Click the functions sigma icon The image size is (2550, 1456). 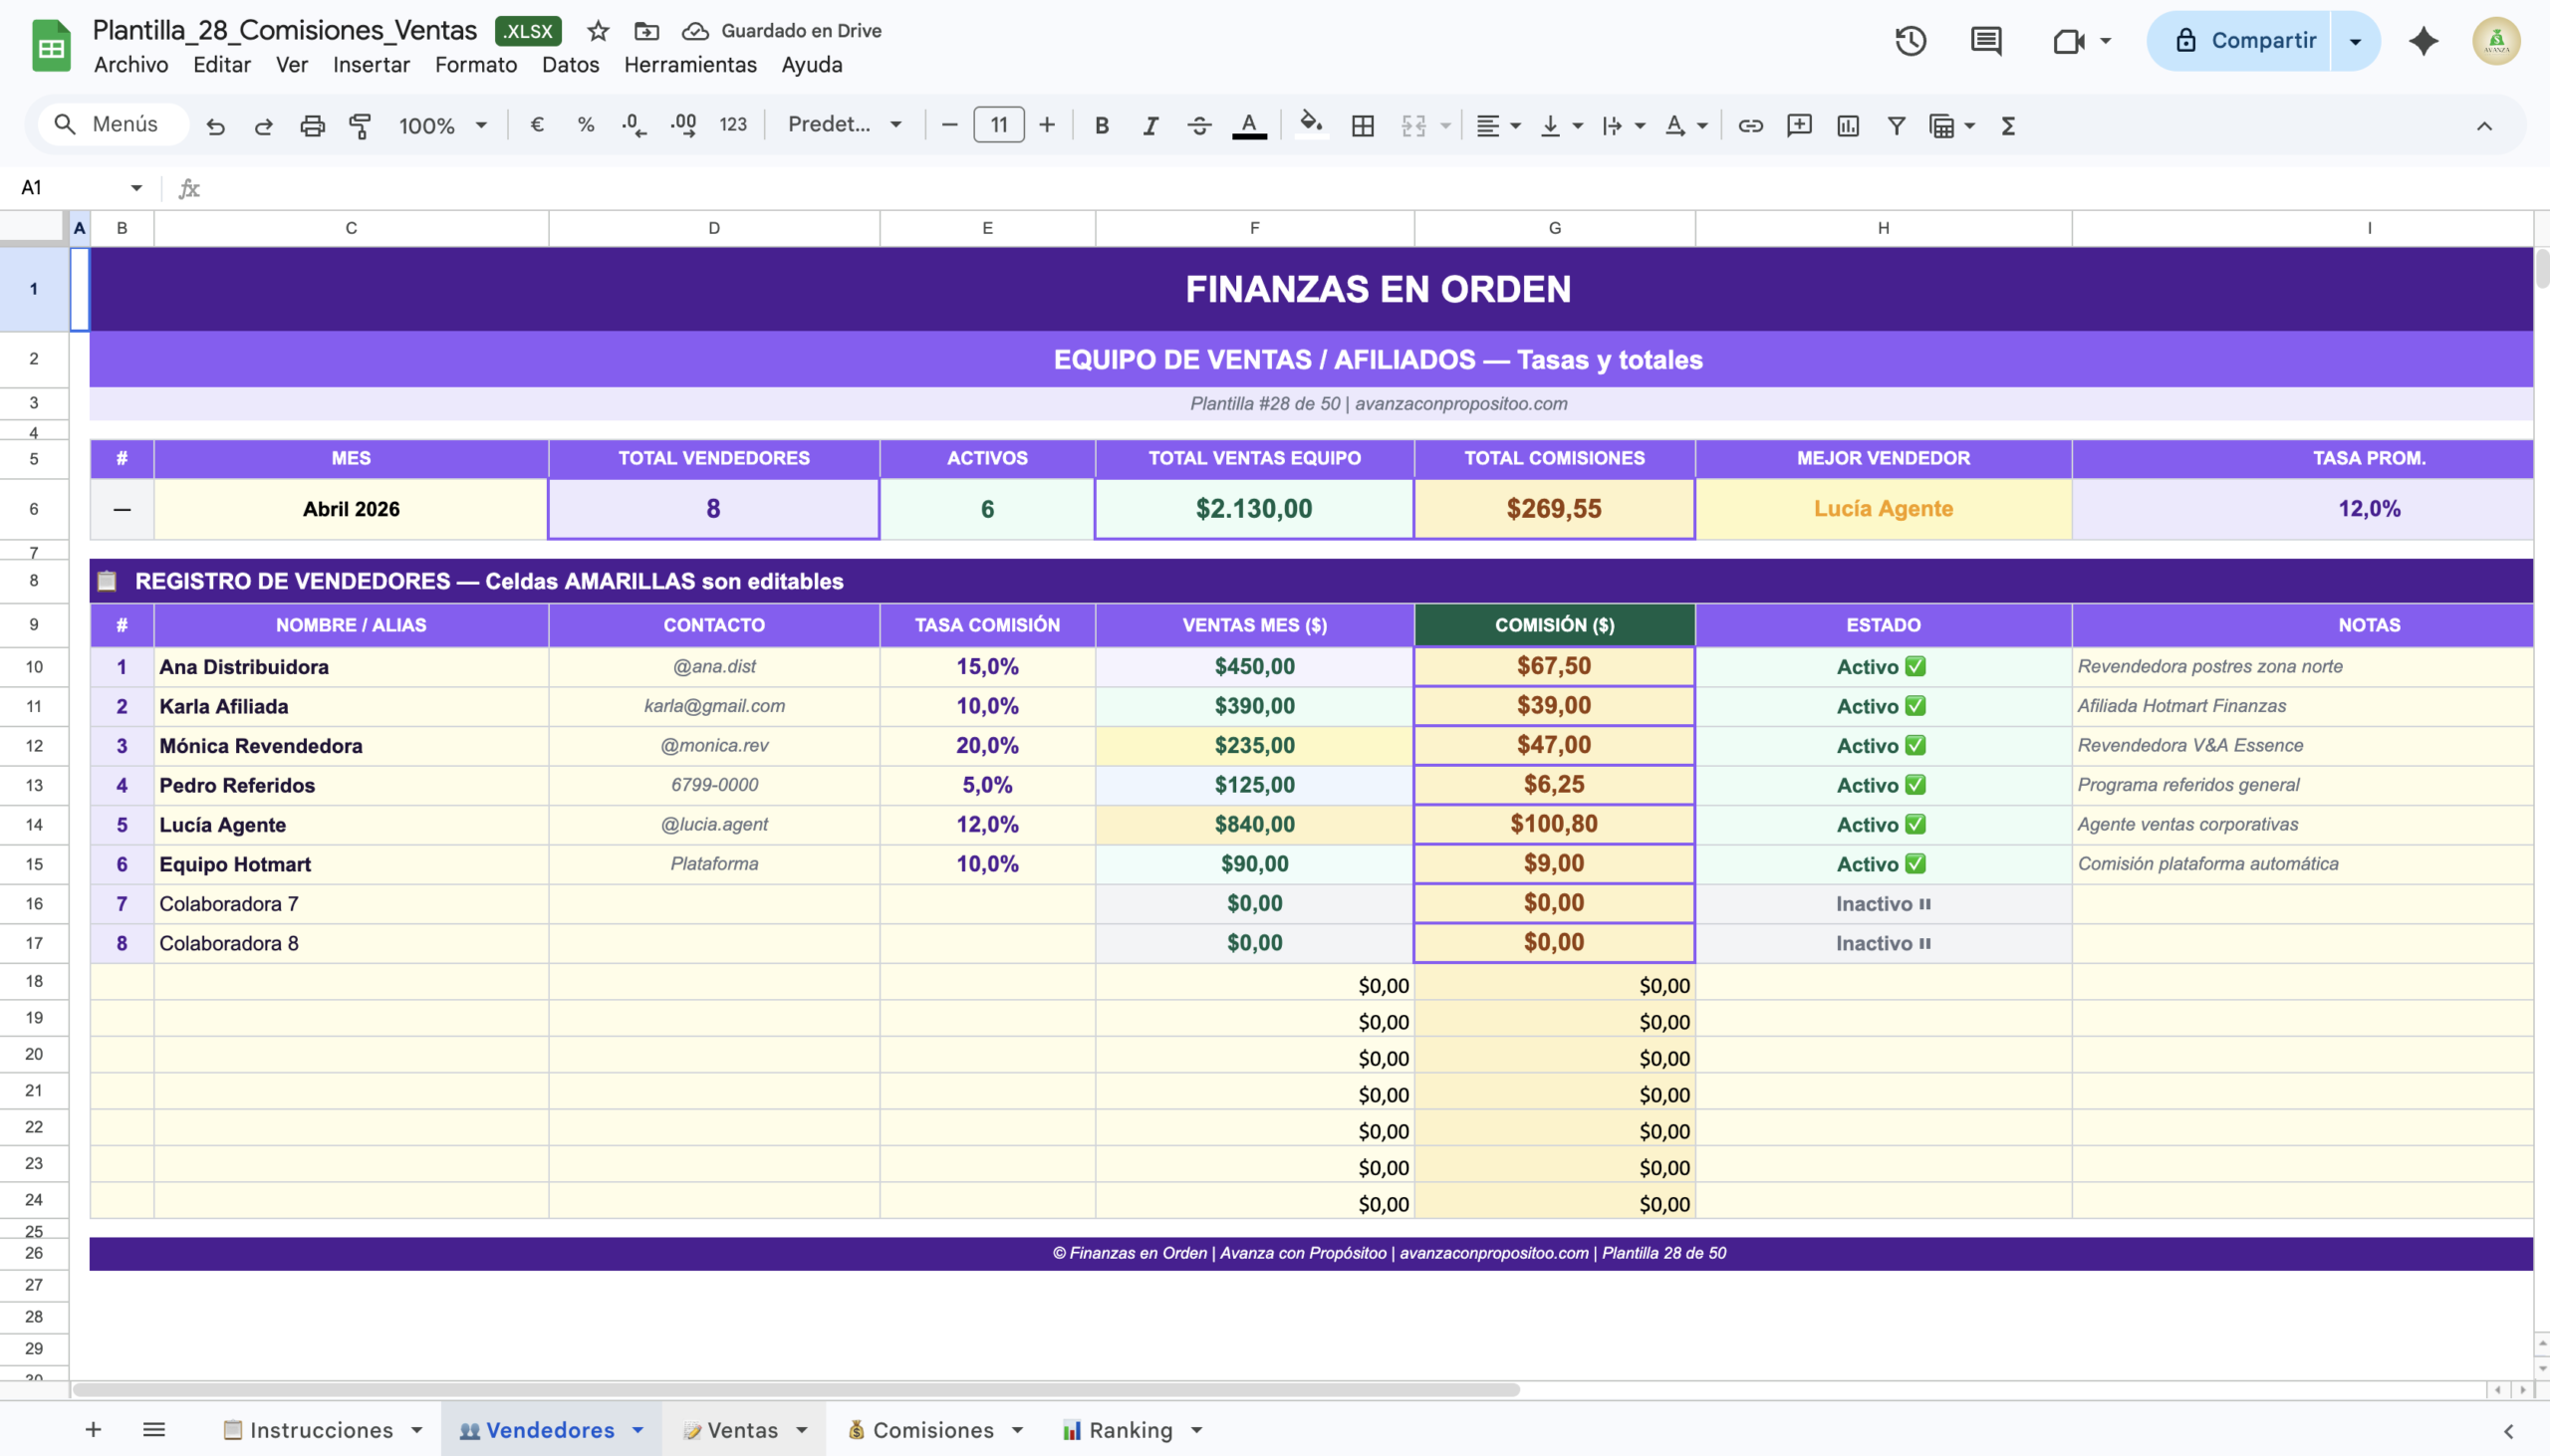2007,125
